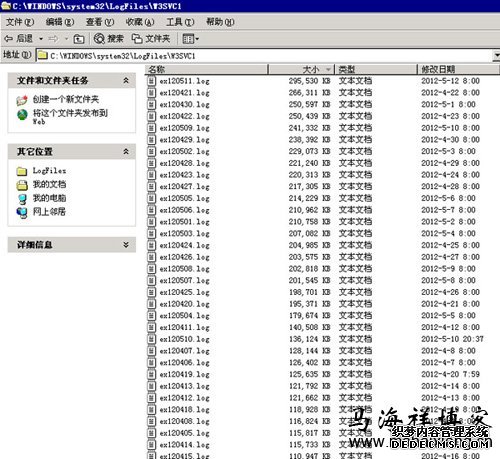Collapse the 其它位置 panel

tap(126, 152)
